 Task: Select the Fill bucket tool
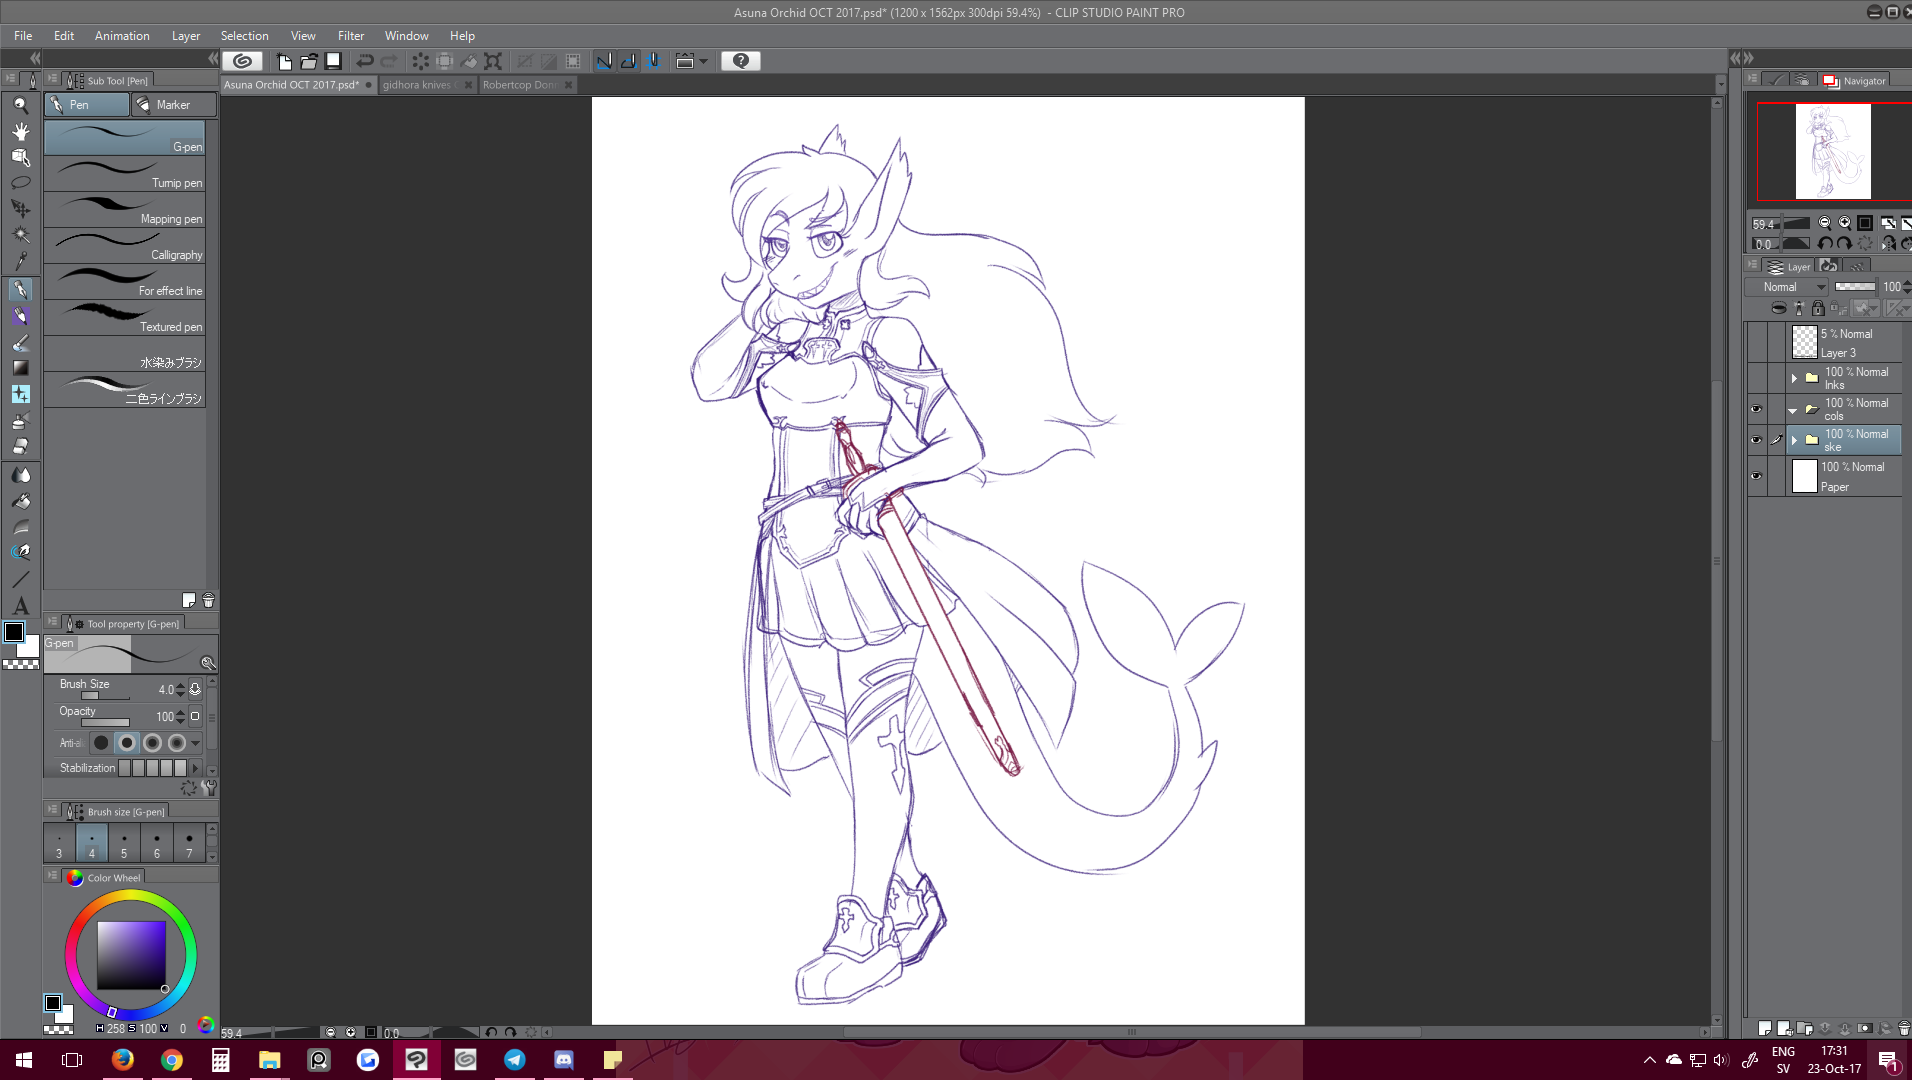click(x=20, y=501)
